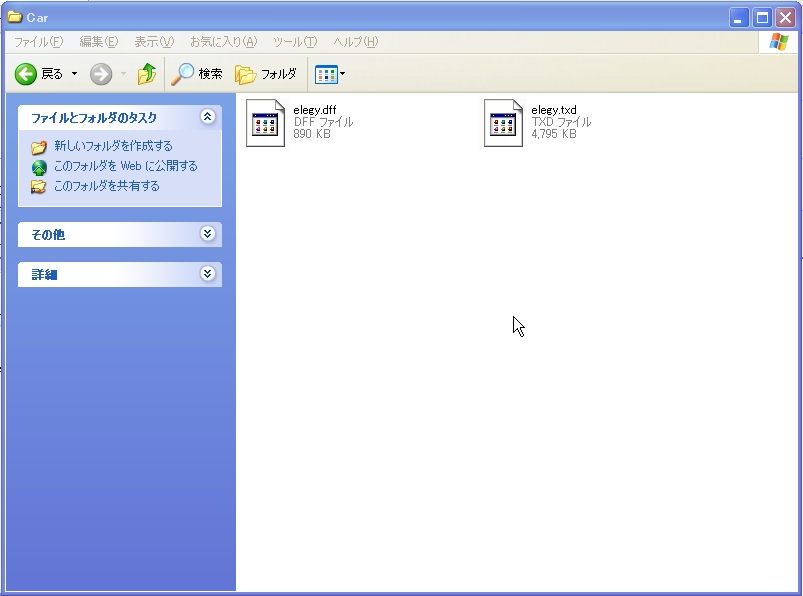
Task: Toggle the フォルダ folders pane
Action: (x=266, y=74)
